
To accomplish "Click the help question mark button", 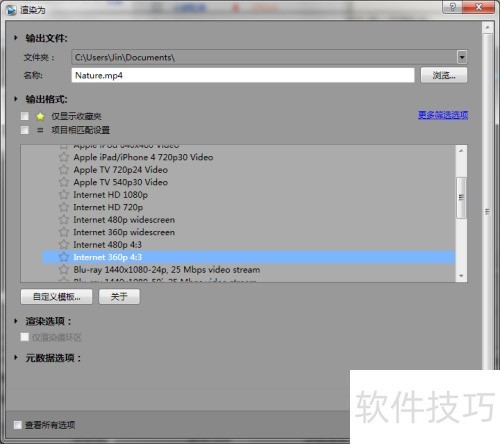I will click(453, 7).
